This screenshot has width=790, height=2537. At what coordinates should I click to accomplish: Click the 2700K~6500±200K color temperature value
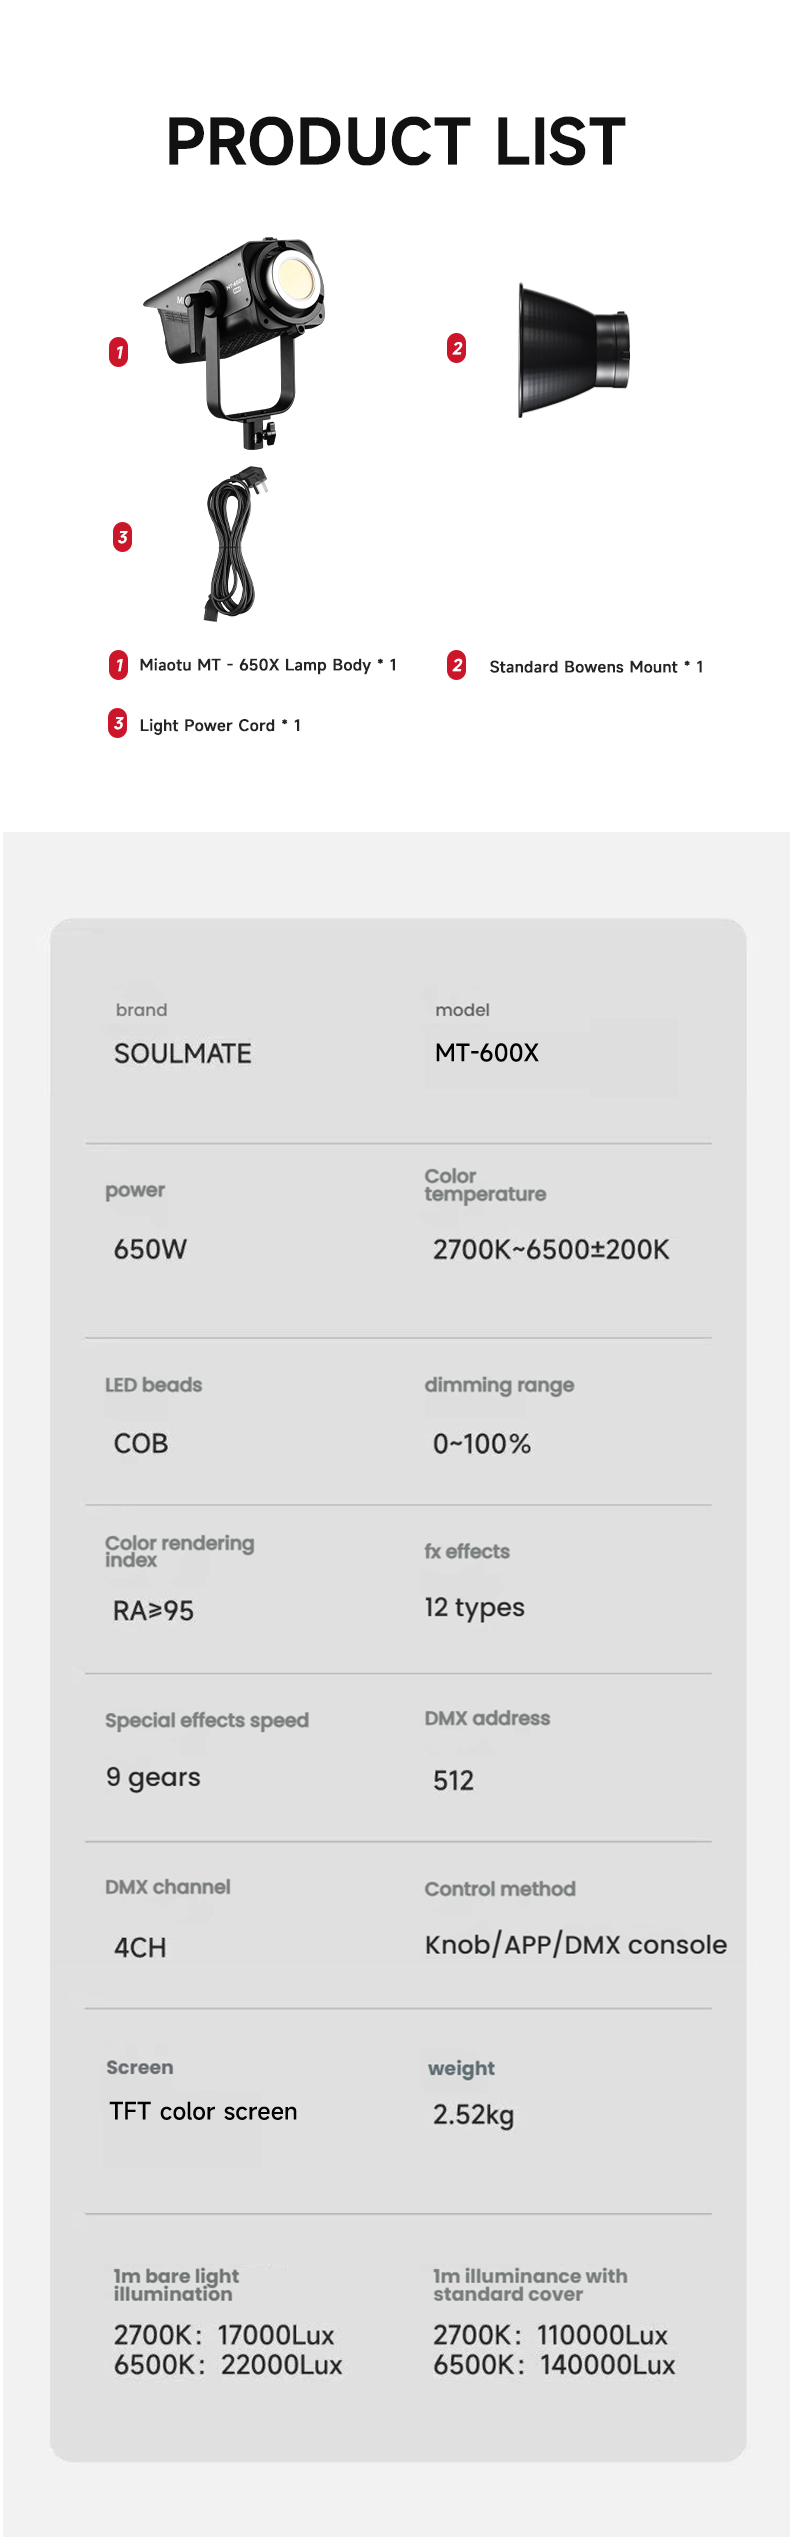coord(551,1249)
